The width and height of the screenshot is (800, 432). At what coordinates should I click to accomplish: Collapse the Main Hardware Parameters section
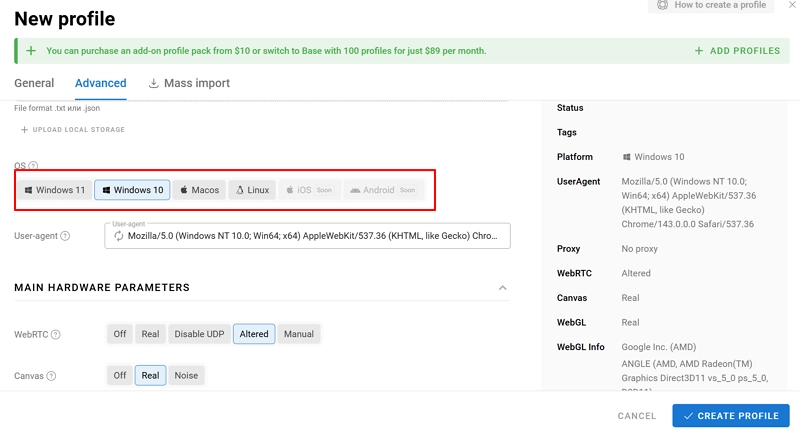point(502,288)
